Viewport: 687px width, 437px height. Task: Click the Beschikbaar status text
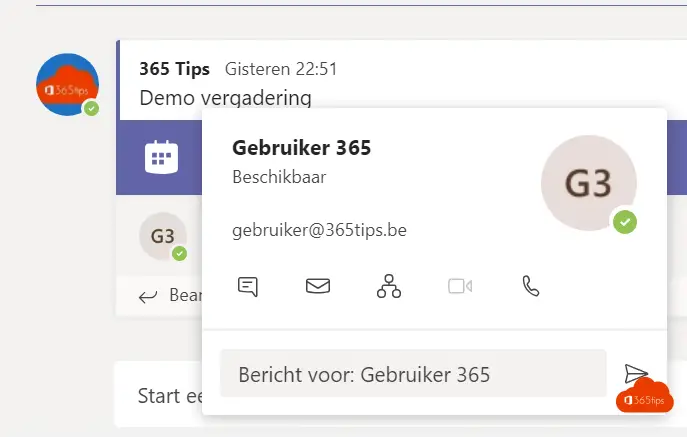tap(279, 177)
